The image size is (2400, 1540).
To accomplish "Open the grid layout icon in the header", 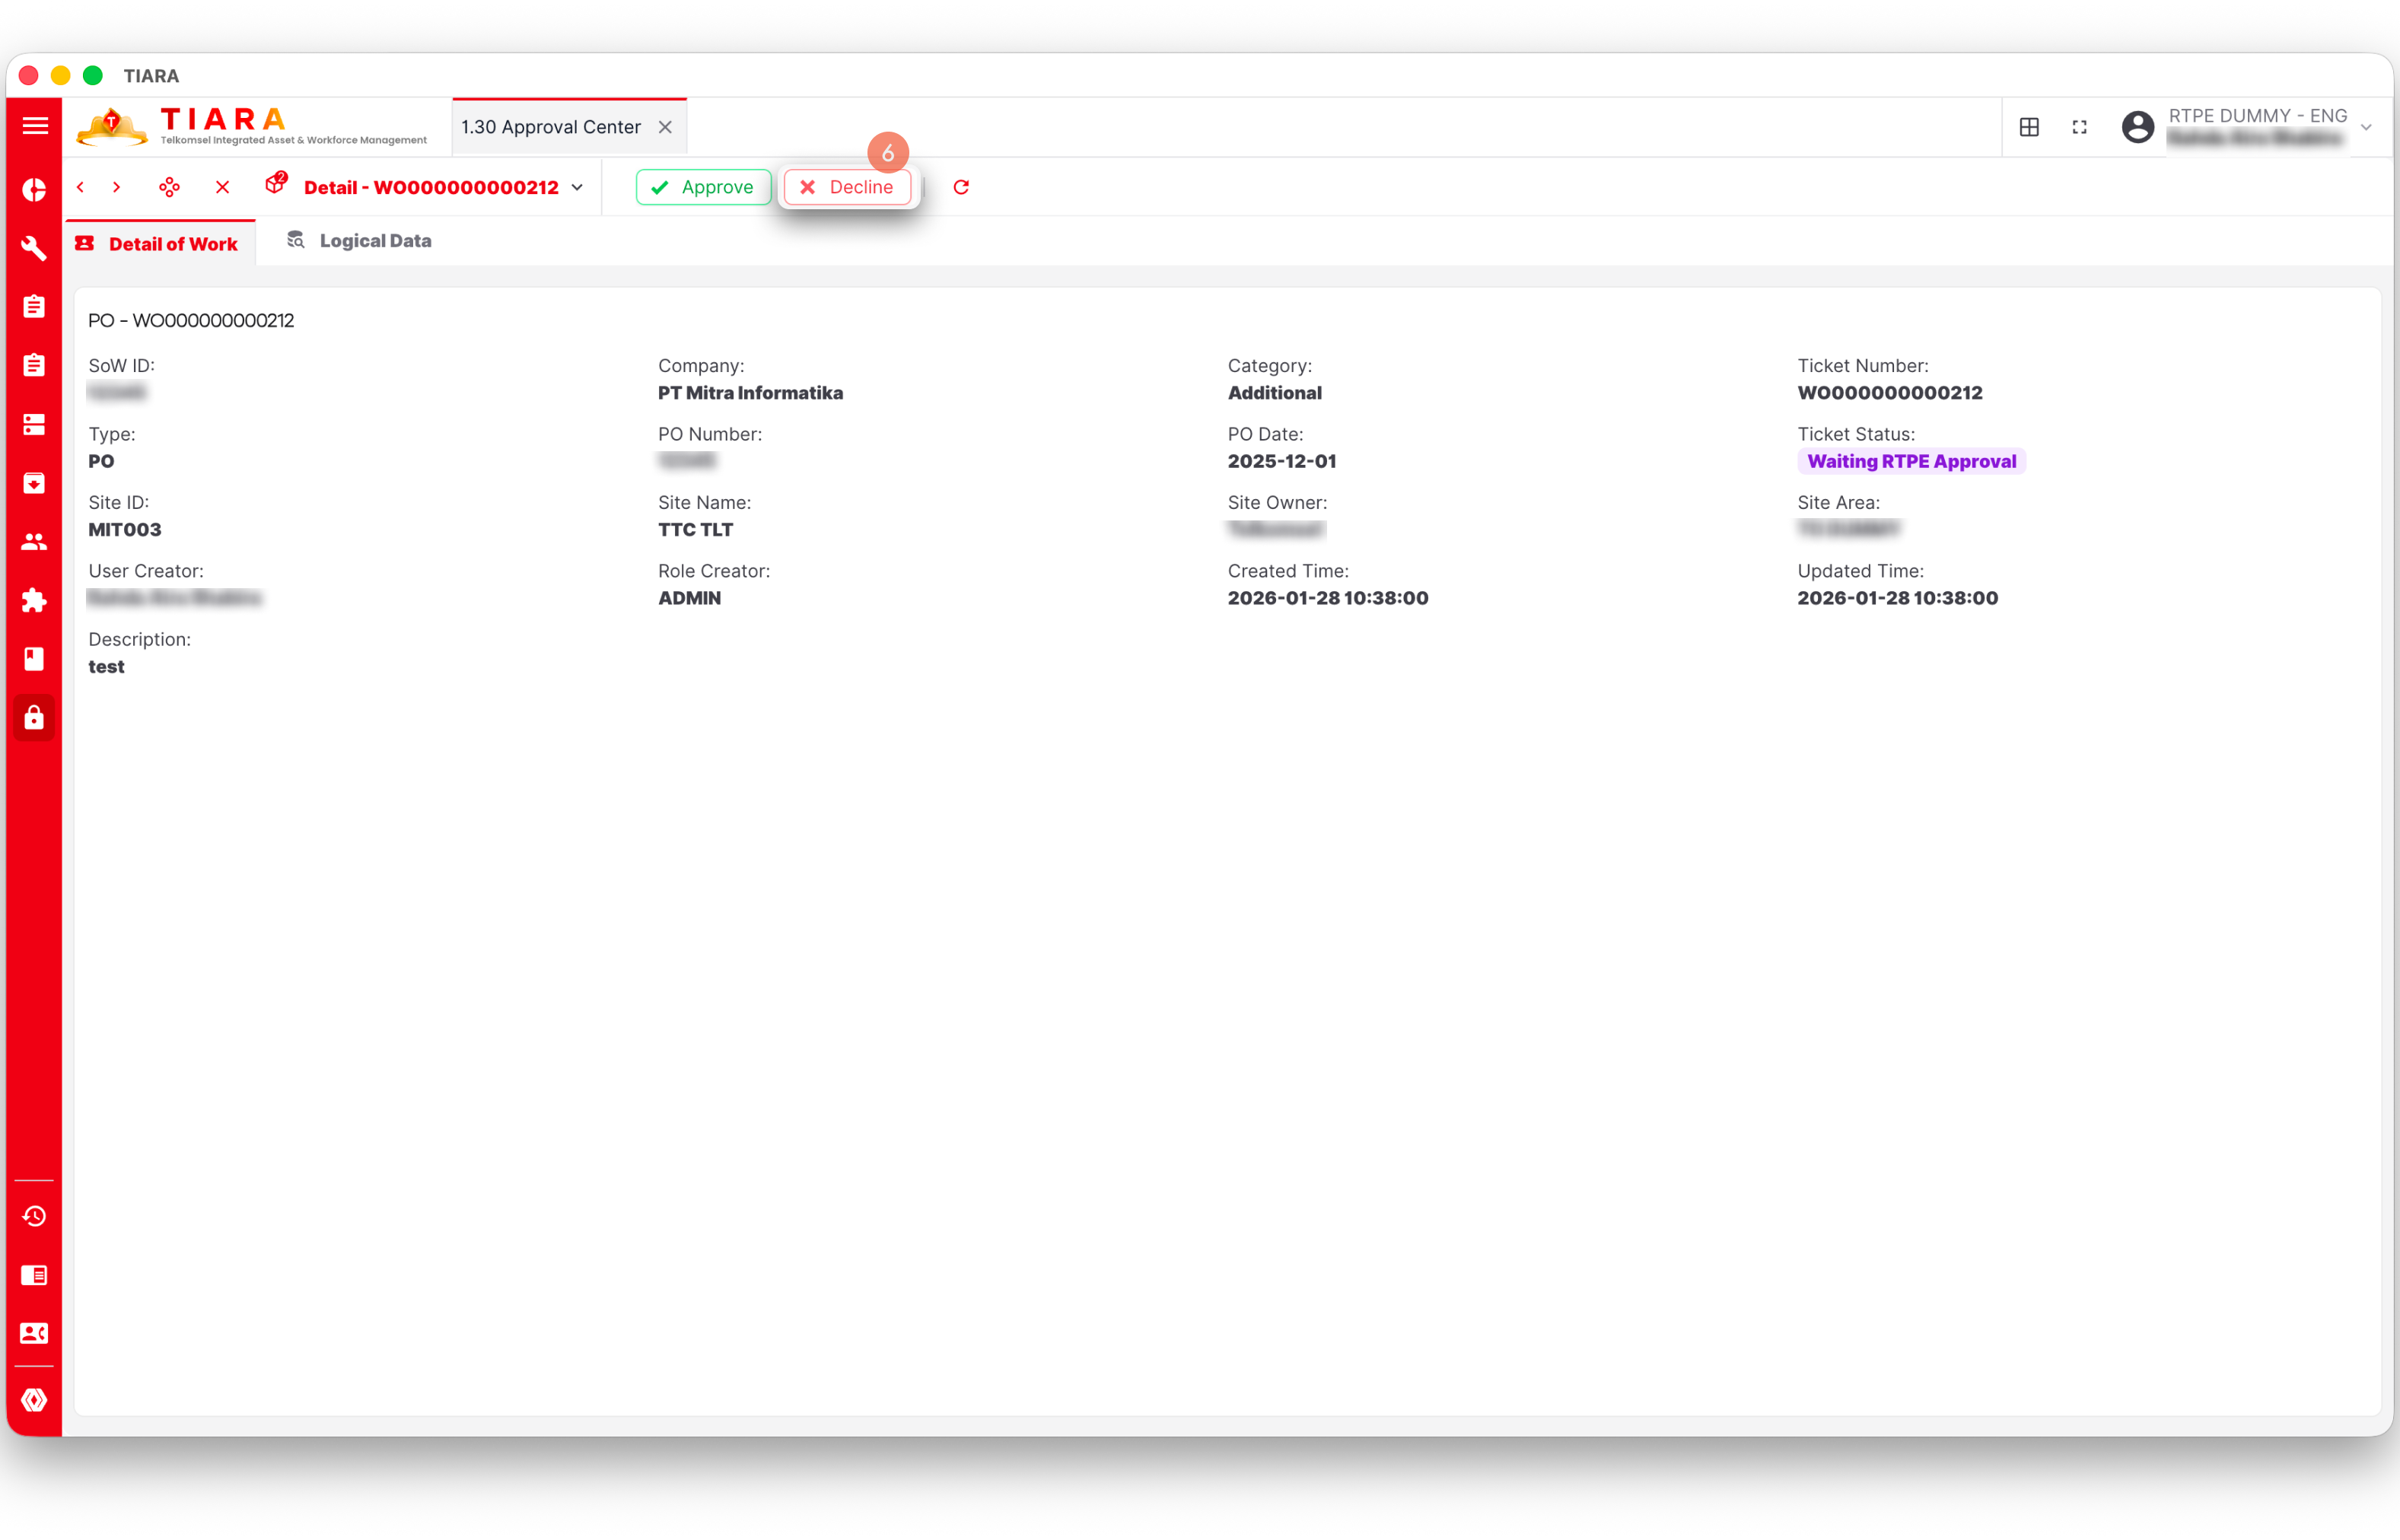I will [2029, 127].
